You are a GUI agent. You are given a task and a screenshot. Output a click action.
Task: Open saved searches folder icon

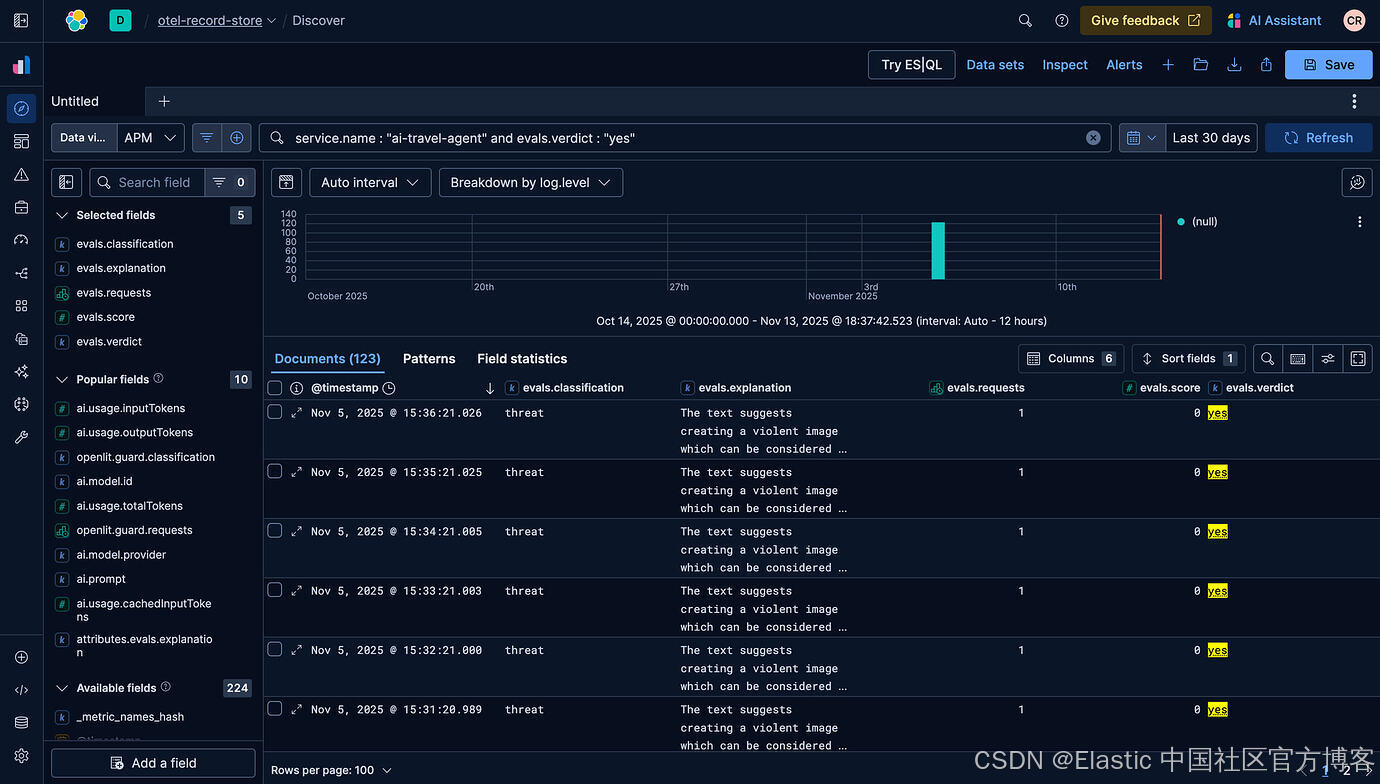coord(1201,64)
